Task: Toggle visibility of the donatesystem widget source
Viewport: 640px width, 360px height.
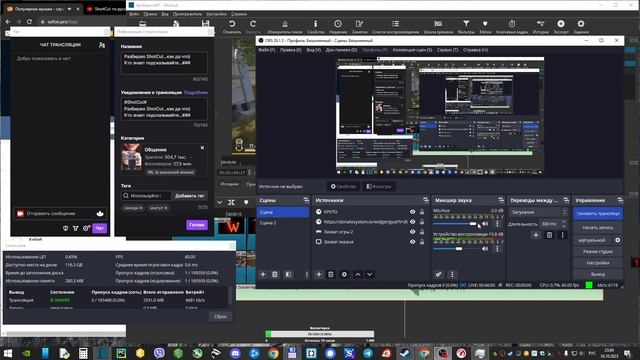Action: (x=412, y=222)
